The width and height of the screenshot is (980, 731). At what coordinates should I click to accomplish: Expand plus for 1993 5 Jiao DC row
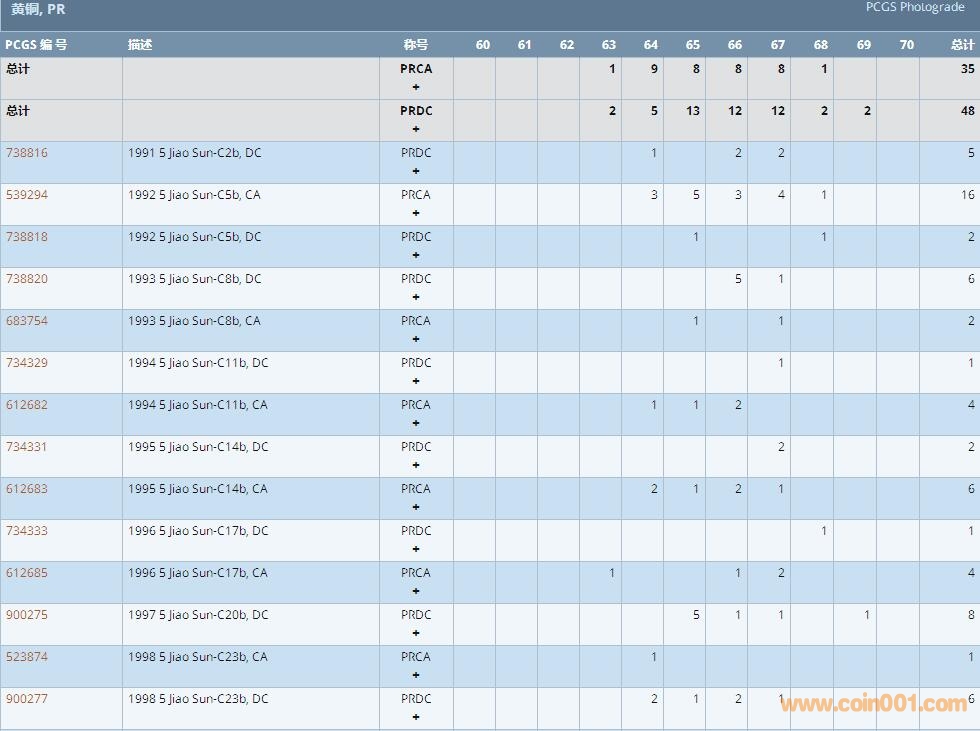416,297
